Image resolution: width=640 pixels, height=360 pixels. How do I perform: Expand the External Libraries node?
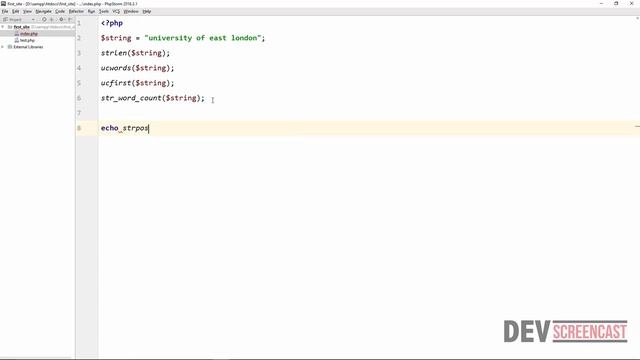click(x=3, y=47)
